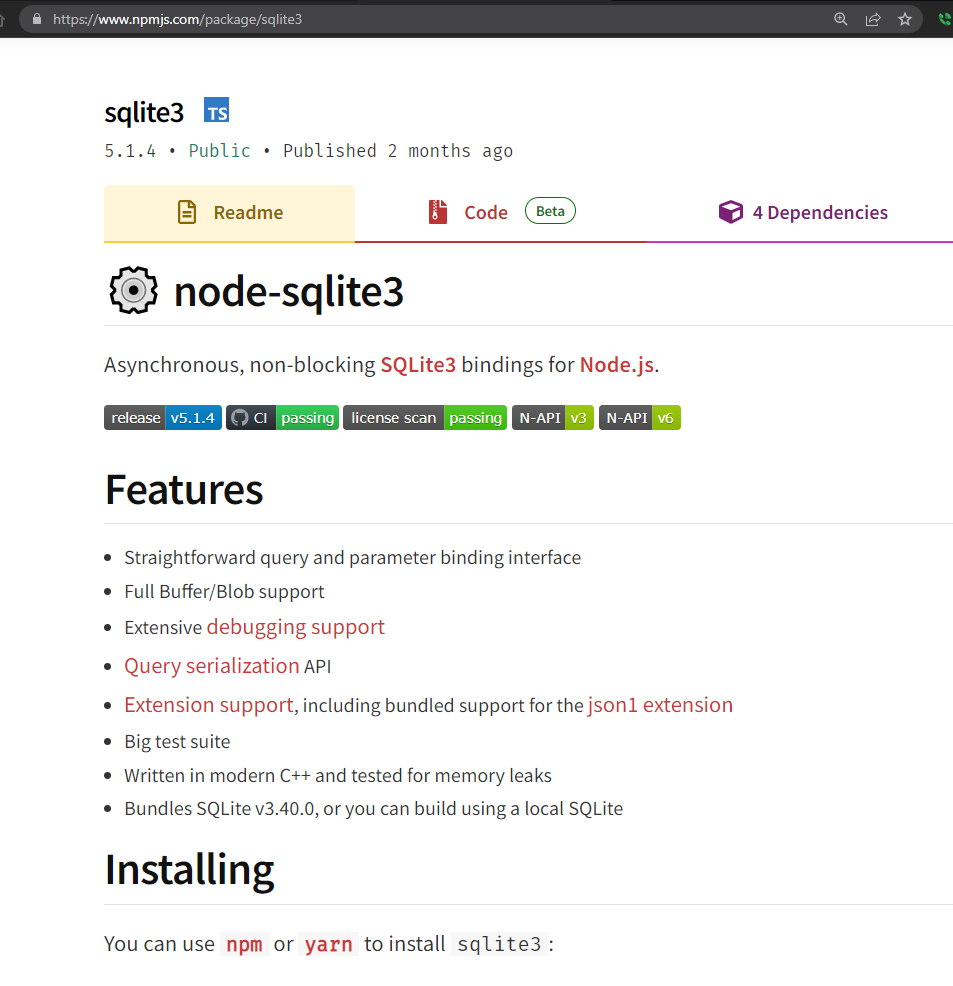The width and height of the screenshot is (953, 986).
Task: Click the Features heading
Action: [x=184, y=490]
